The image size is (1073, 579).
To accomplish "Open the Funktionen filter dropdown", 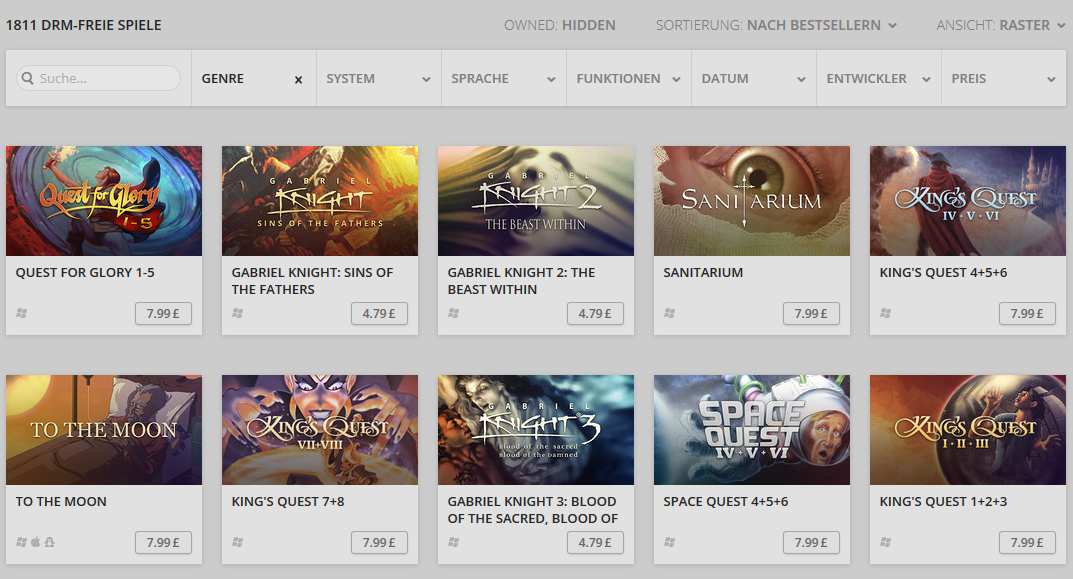I will (x=629, y=78).
